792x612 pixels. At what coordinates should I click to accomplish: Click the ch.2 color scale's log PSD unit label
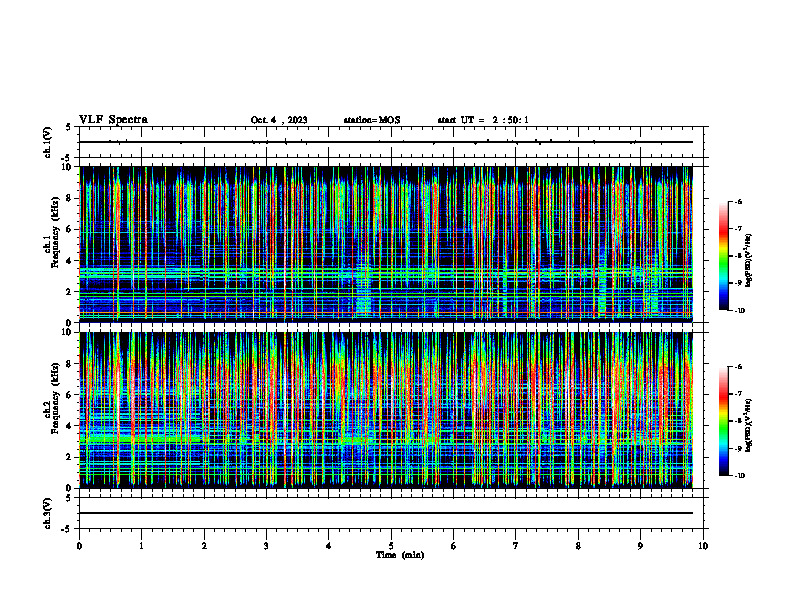click(x=749, y=425)
